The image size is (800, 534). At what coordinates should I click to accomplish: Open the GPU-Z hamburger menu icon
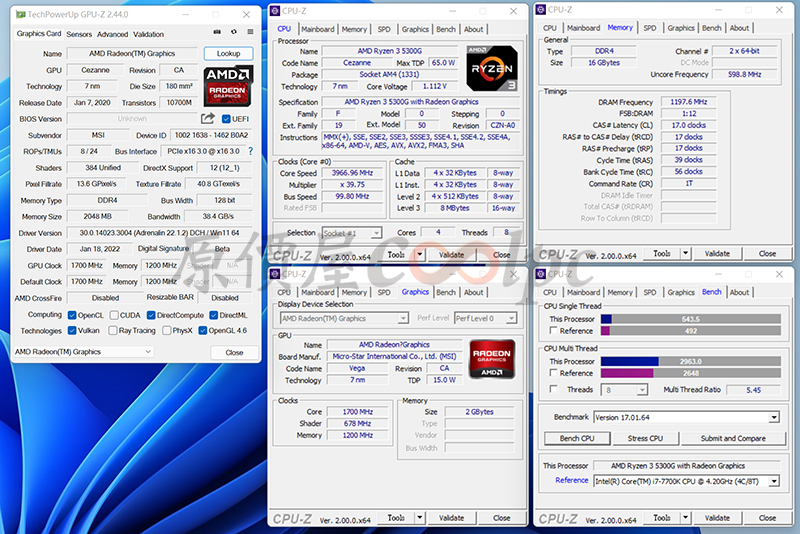pyautogui.click(x=250, y=32)
